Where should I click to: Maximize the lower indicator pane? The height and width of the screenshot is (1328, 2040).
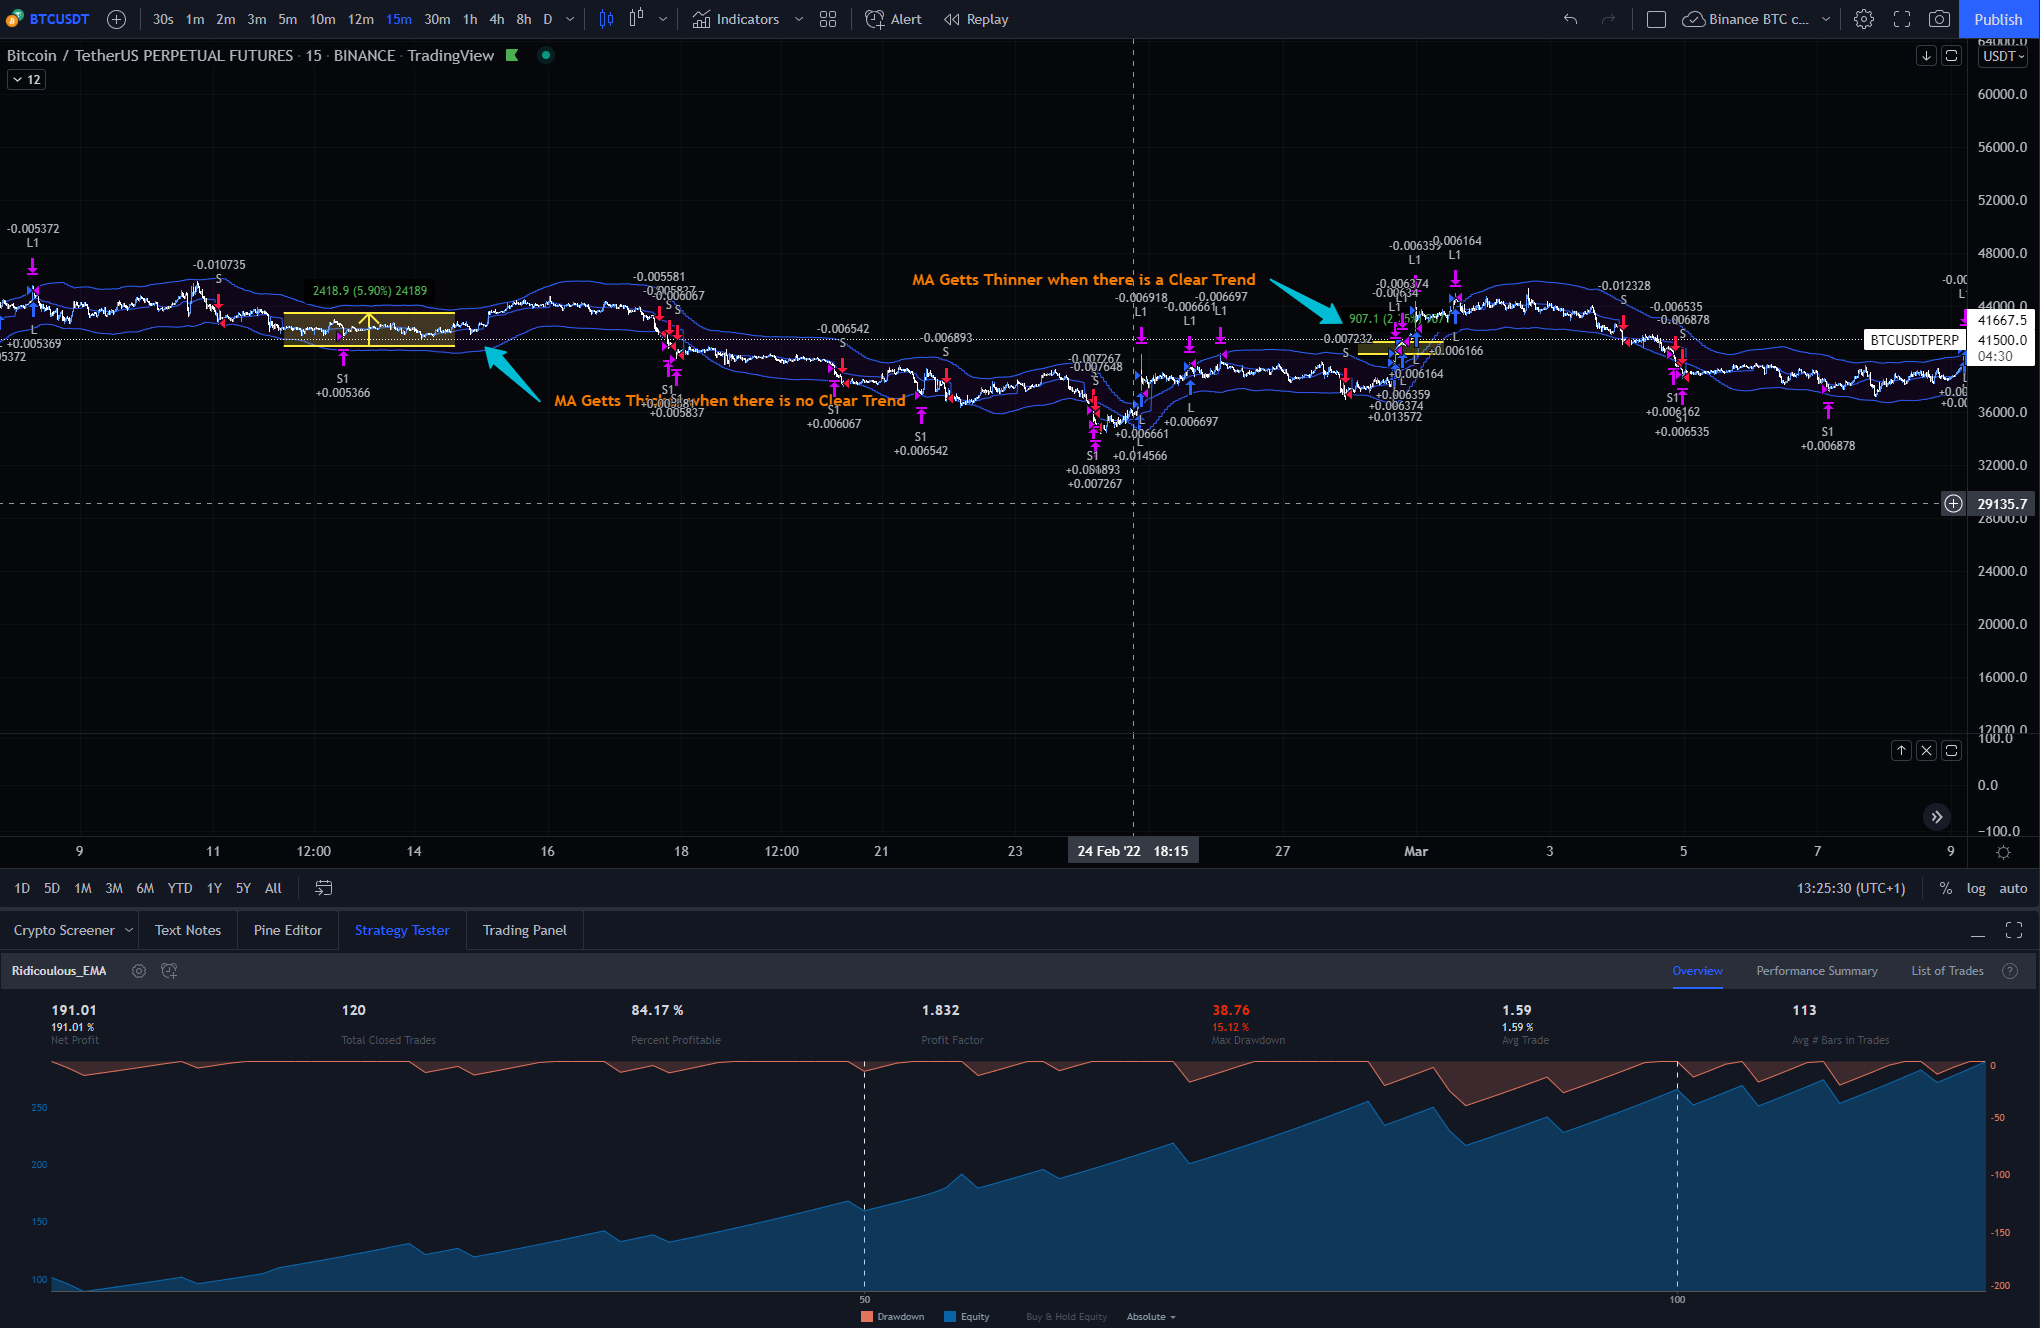(1951, 750)
